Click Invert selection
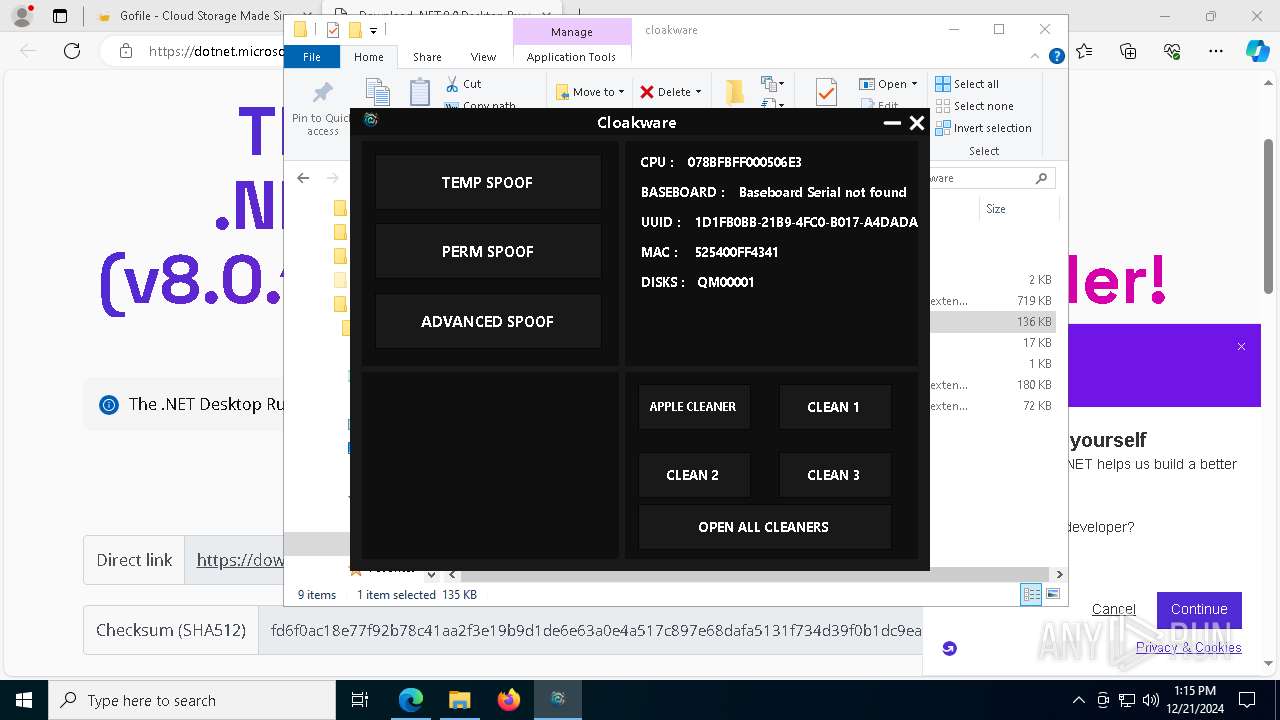 click(x=983, y=128)
